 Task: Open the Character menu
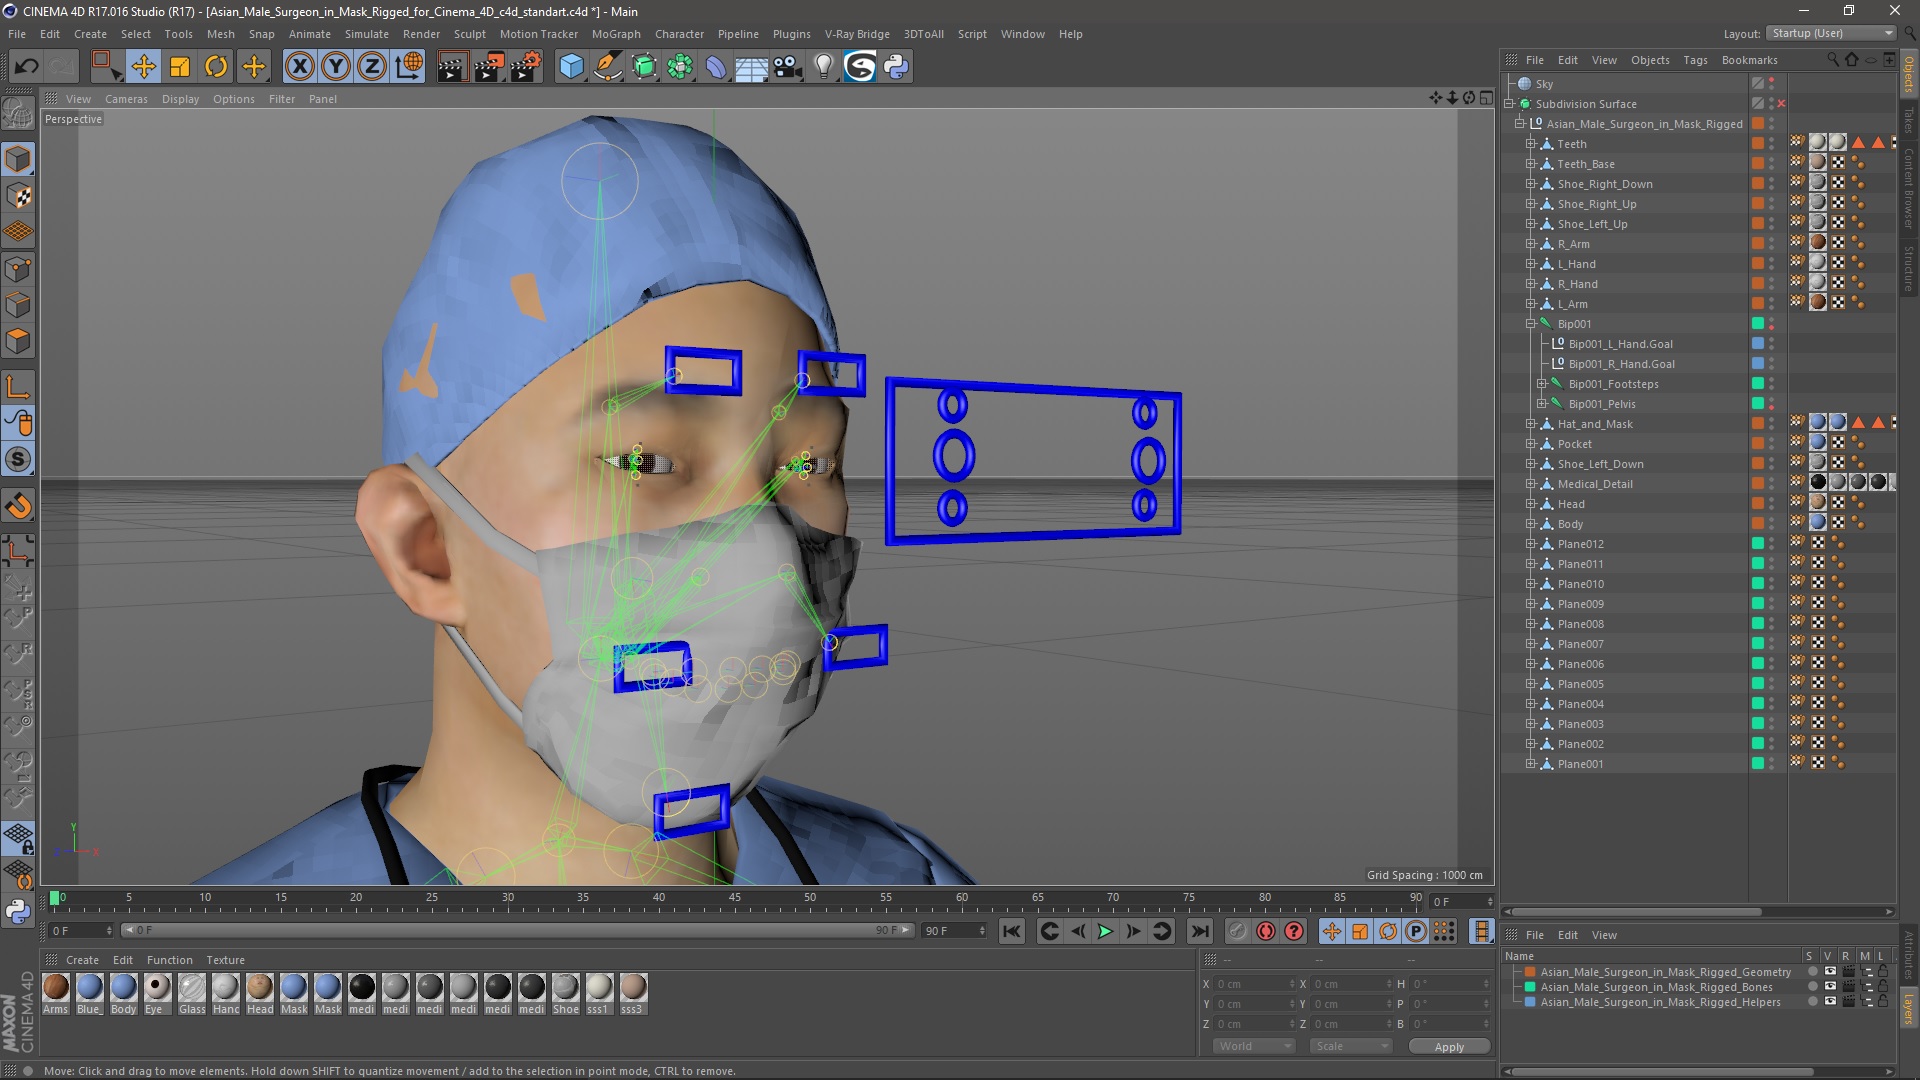(679, 34)
